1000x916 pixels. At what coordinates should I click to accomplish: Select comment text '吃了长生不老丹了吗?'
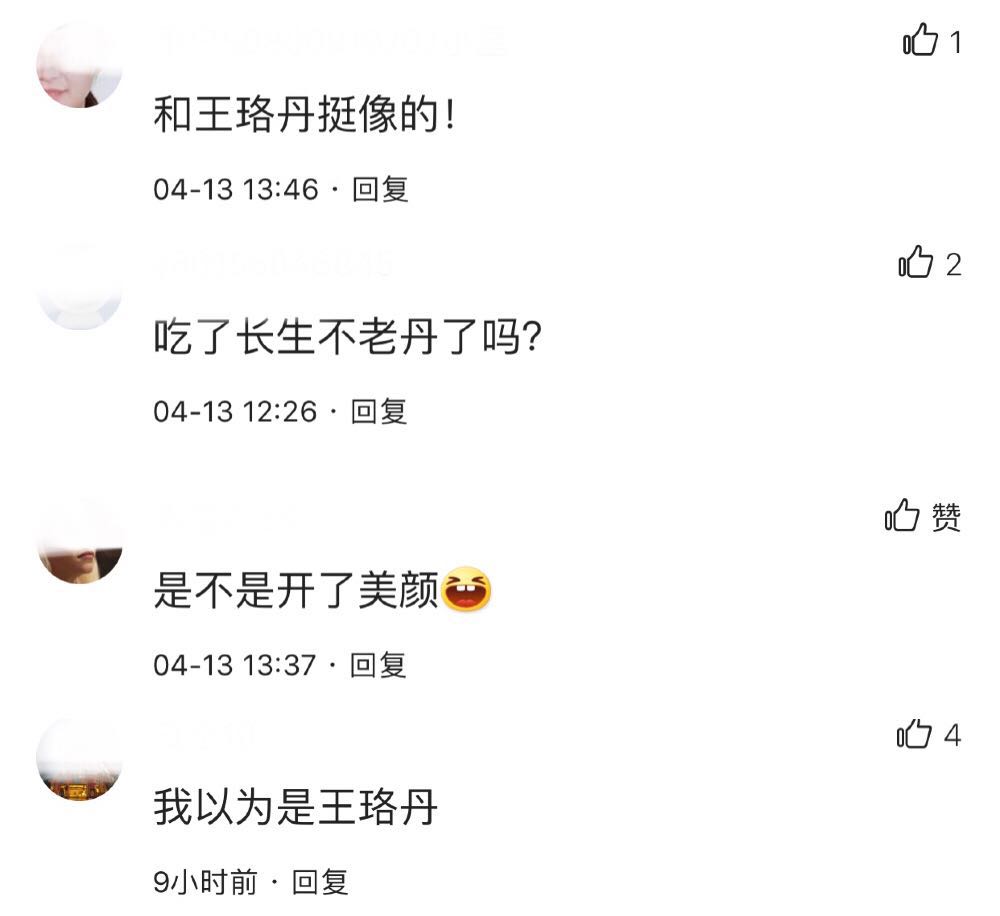[348, 337]
